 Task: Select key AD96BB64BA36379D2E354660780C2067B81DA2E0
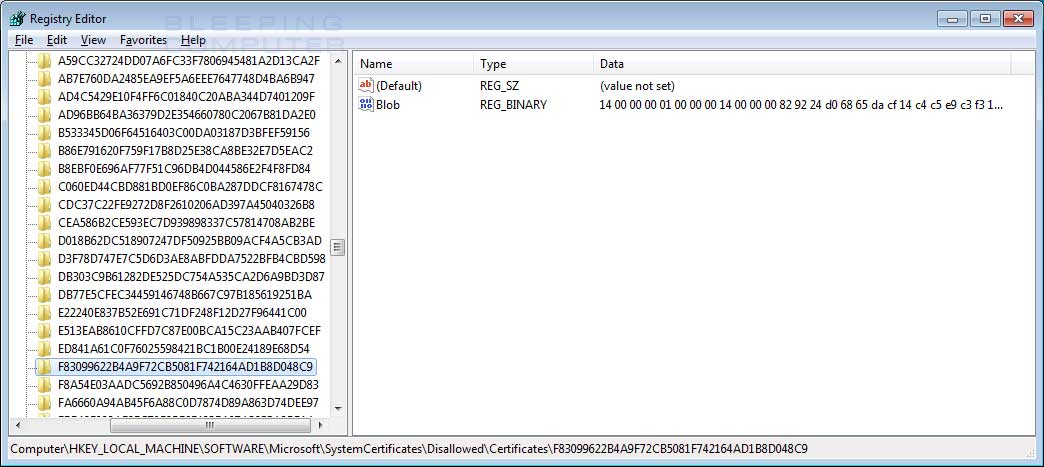pos(187,115)
